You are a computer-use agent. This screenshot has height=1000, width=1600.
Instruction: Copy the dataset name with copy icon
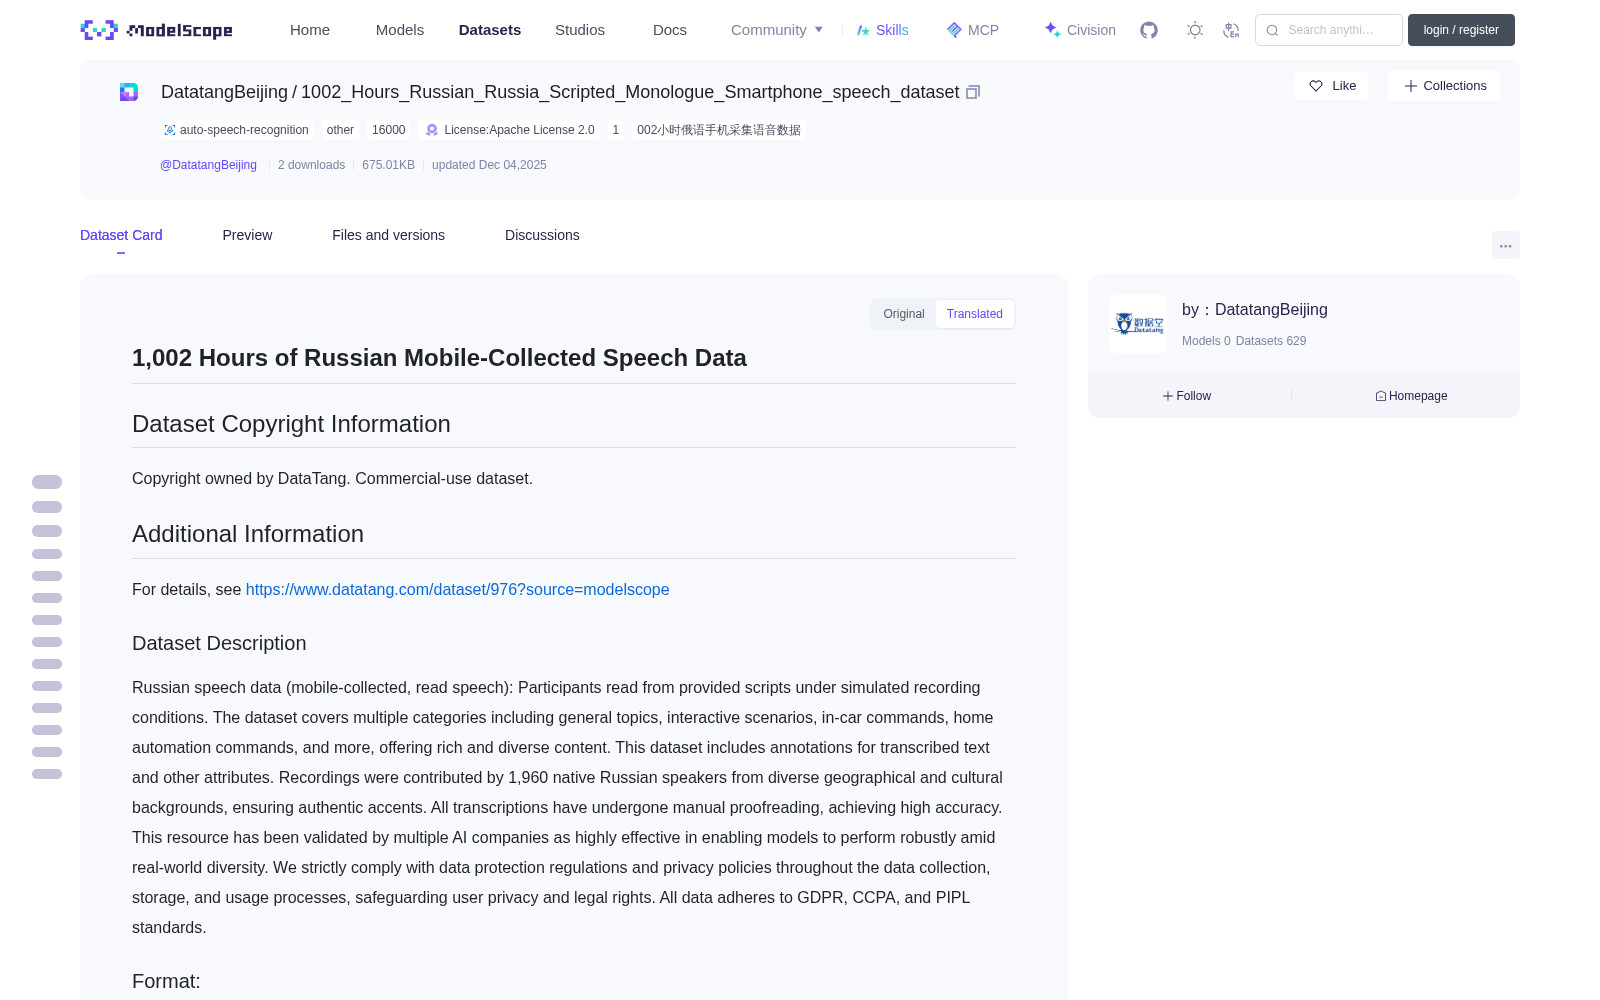pos(973,92)
